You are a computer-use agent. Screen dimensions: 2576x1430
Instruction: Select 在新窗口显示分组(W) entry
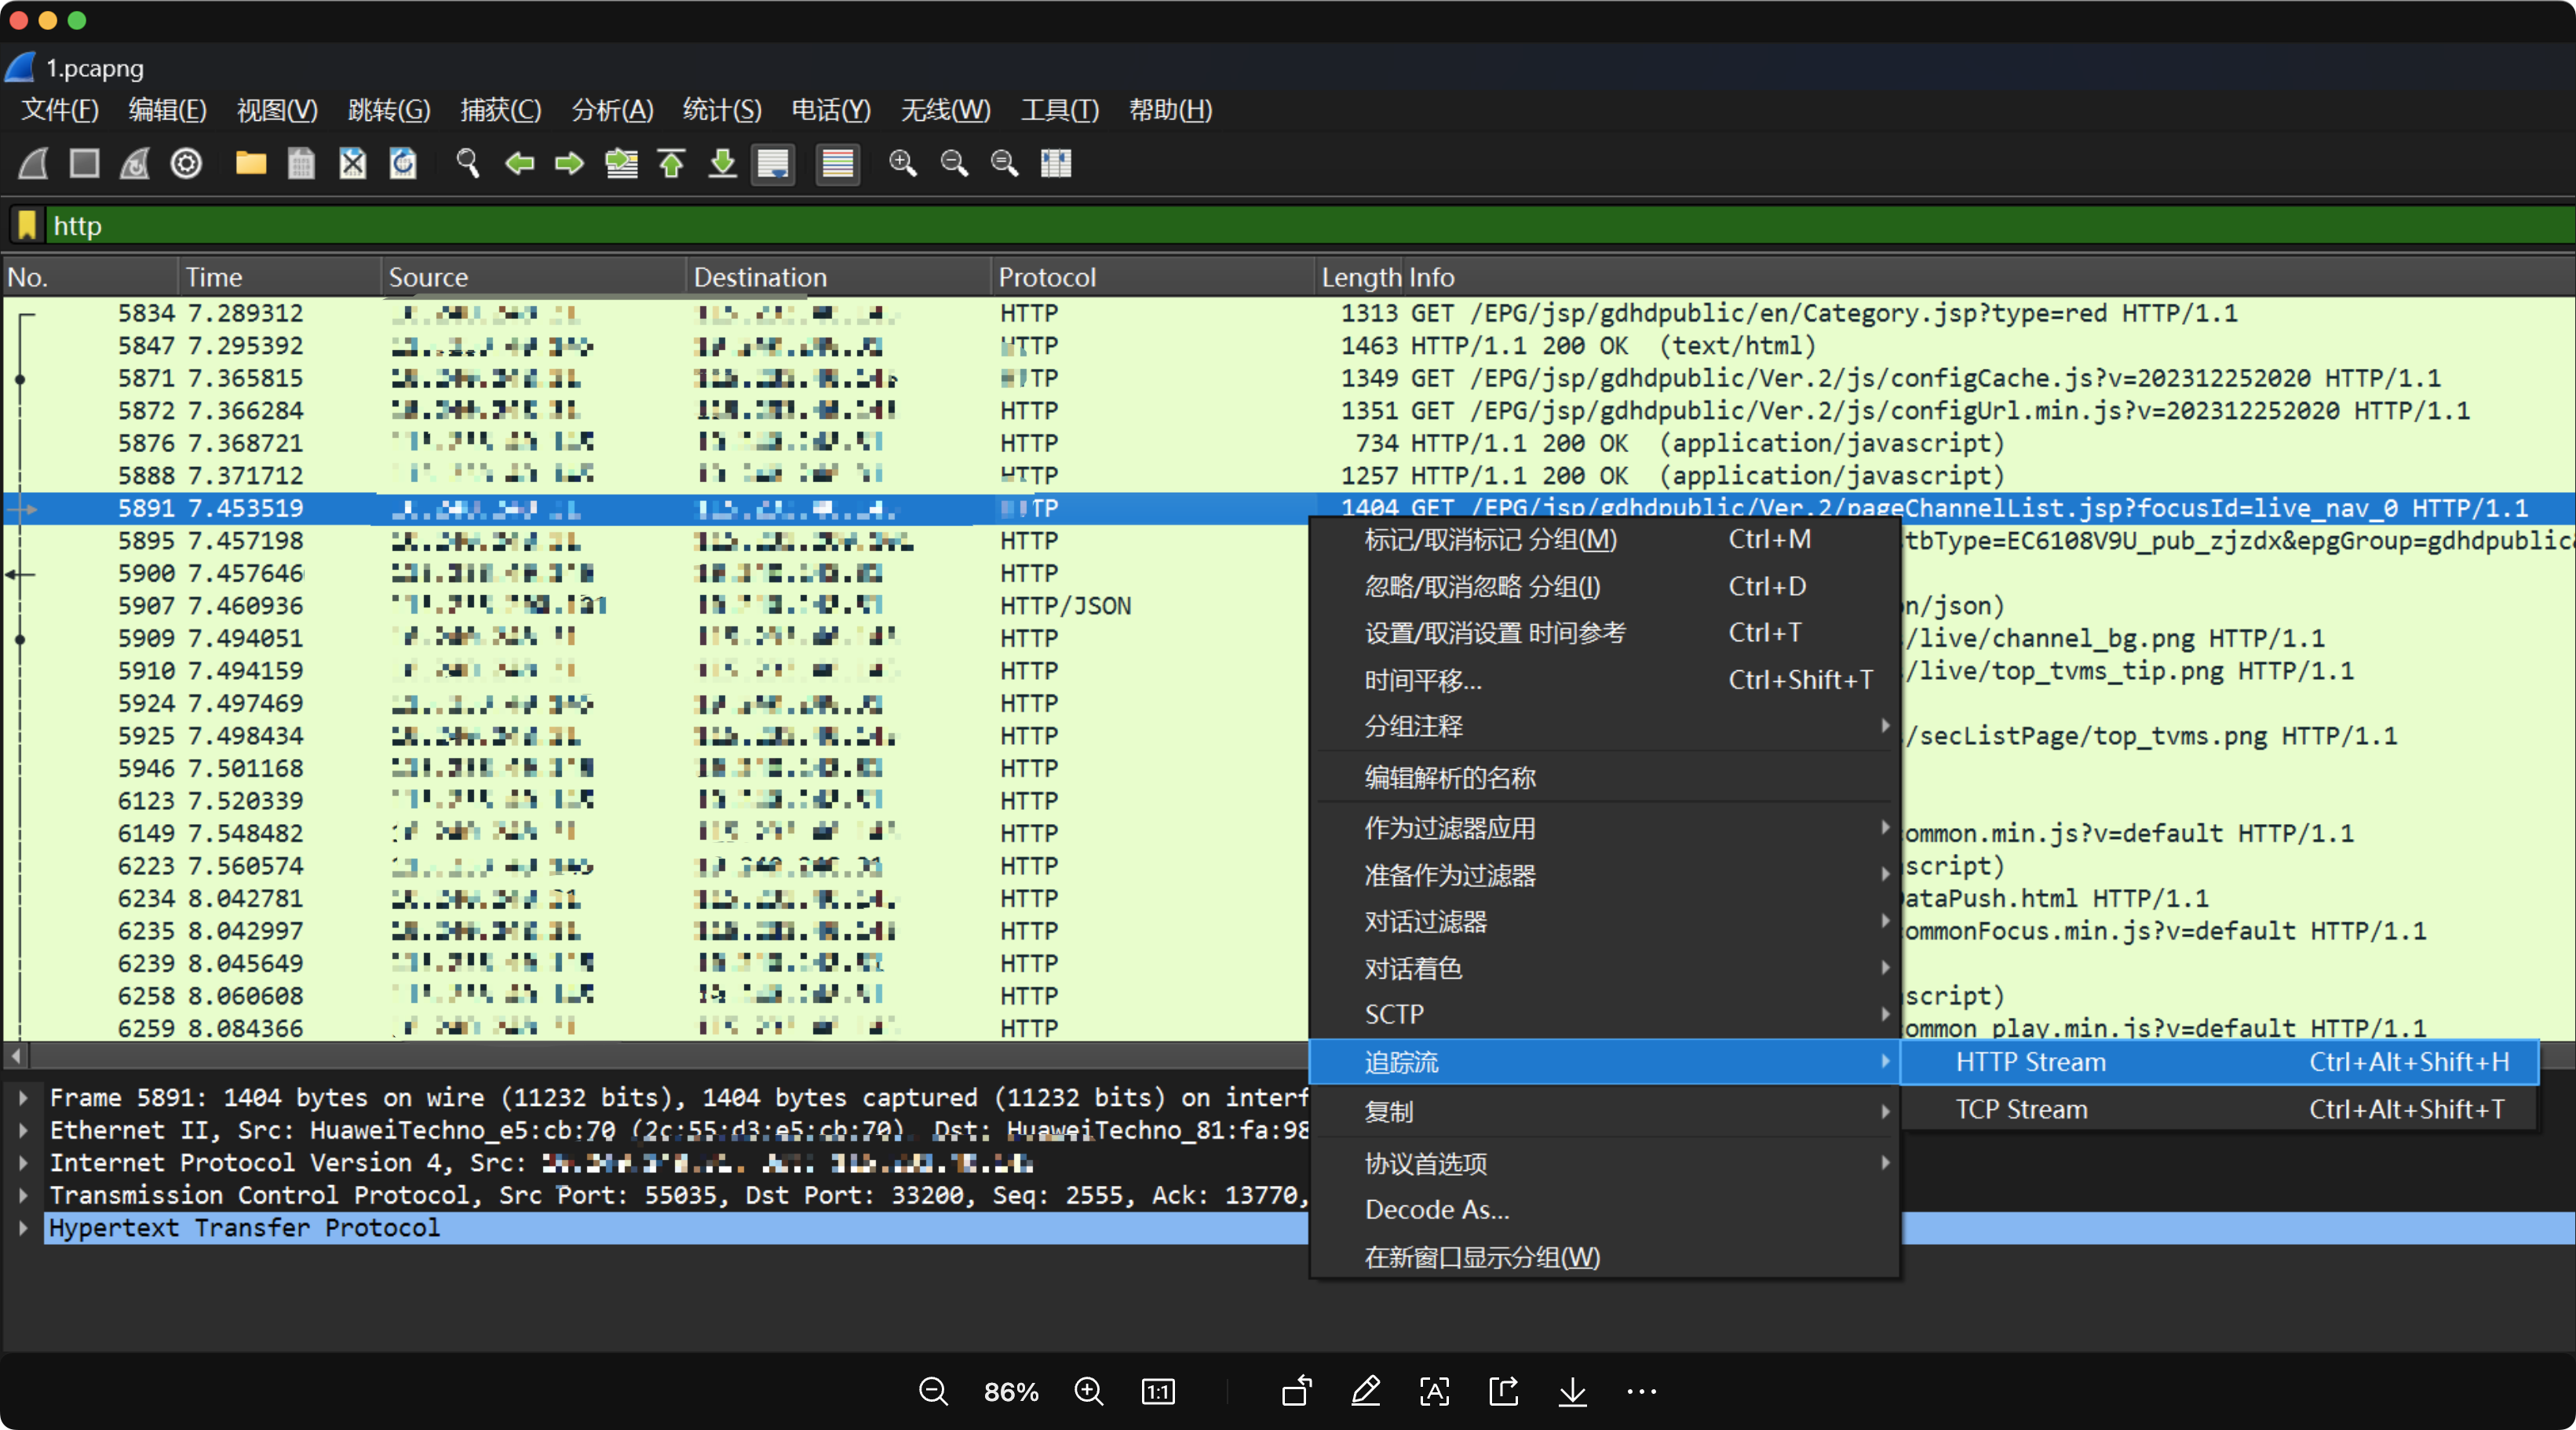coord(1604,1257)
